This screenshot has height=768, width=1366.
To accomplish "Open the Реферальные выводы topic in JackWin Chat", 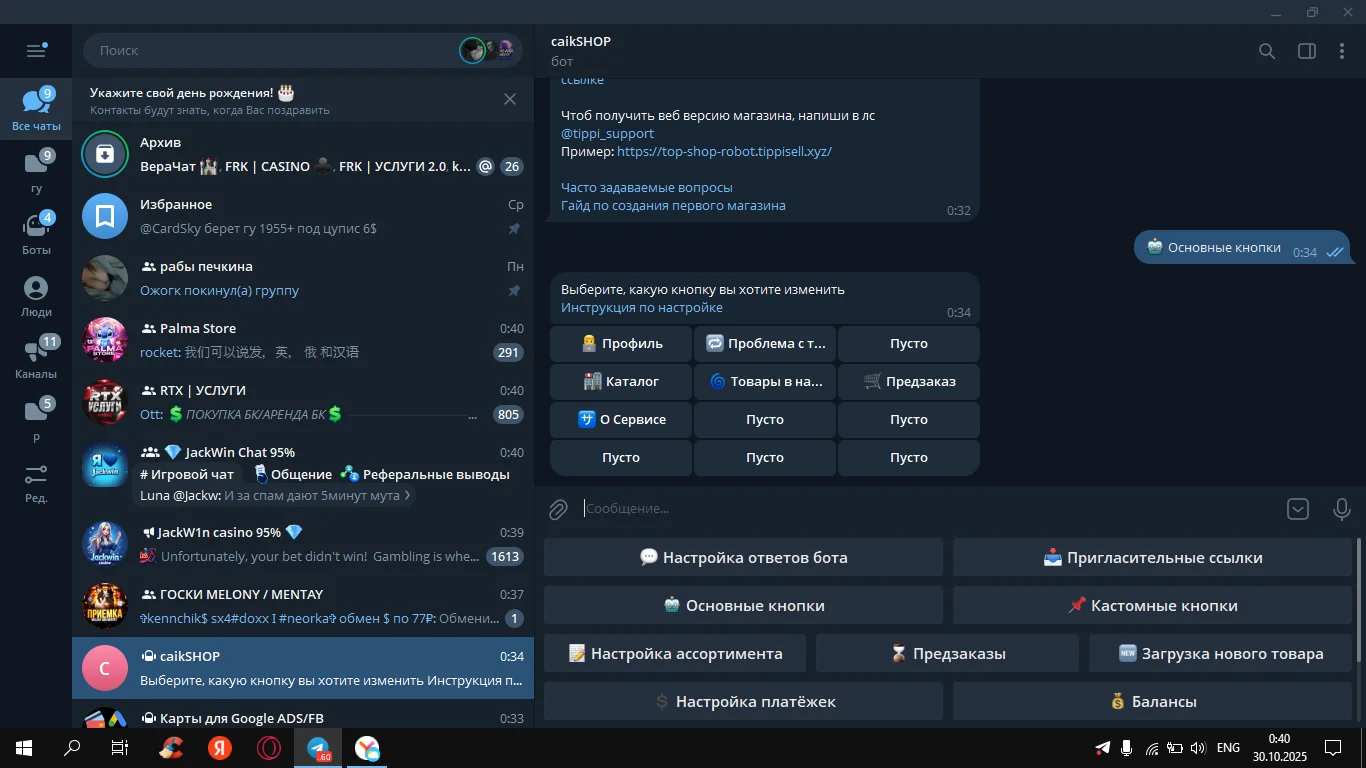I will click(x=425, y=474).
